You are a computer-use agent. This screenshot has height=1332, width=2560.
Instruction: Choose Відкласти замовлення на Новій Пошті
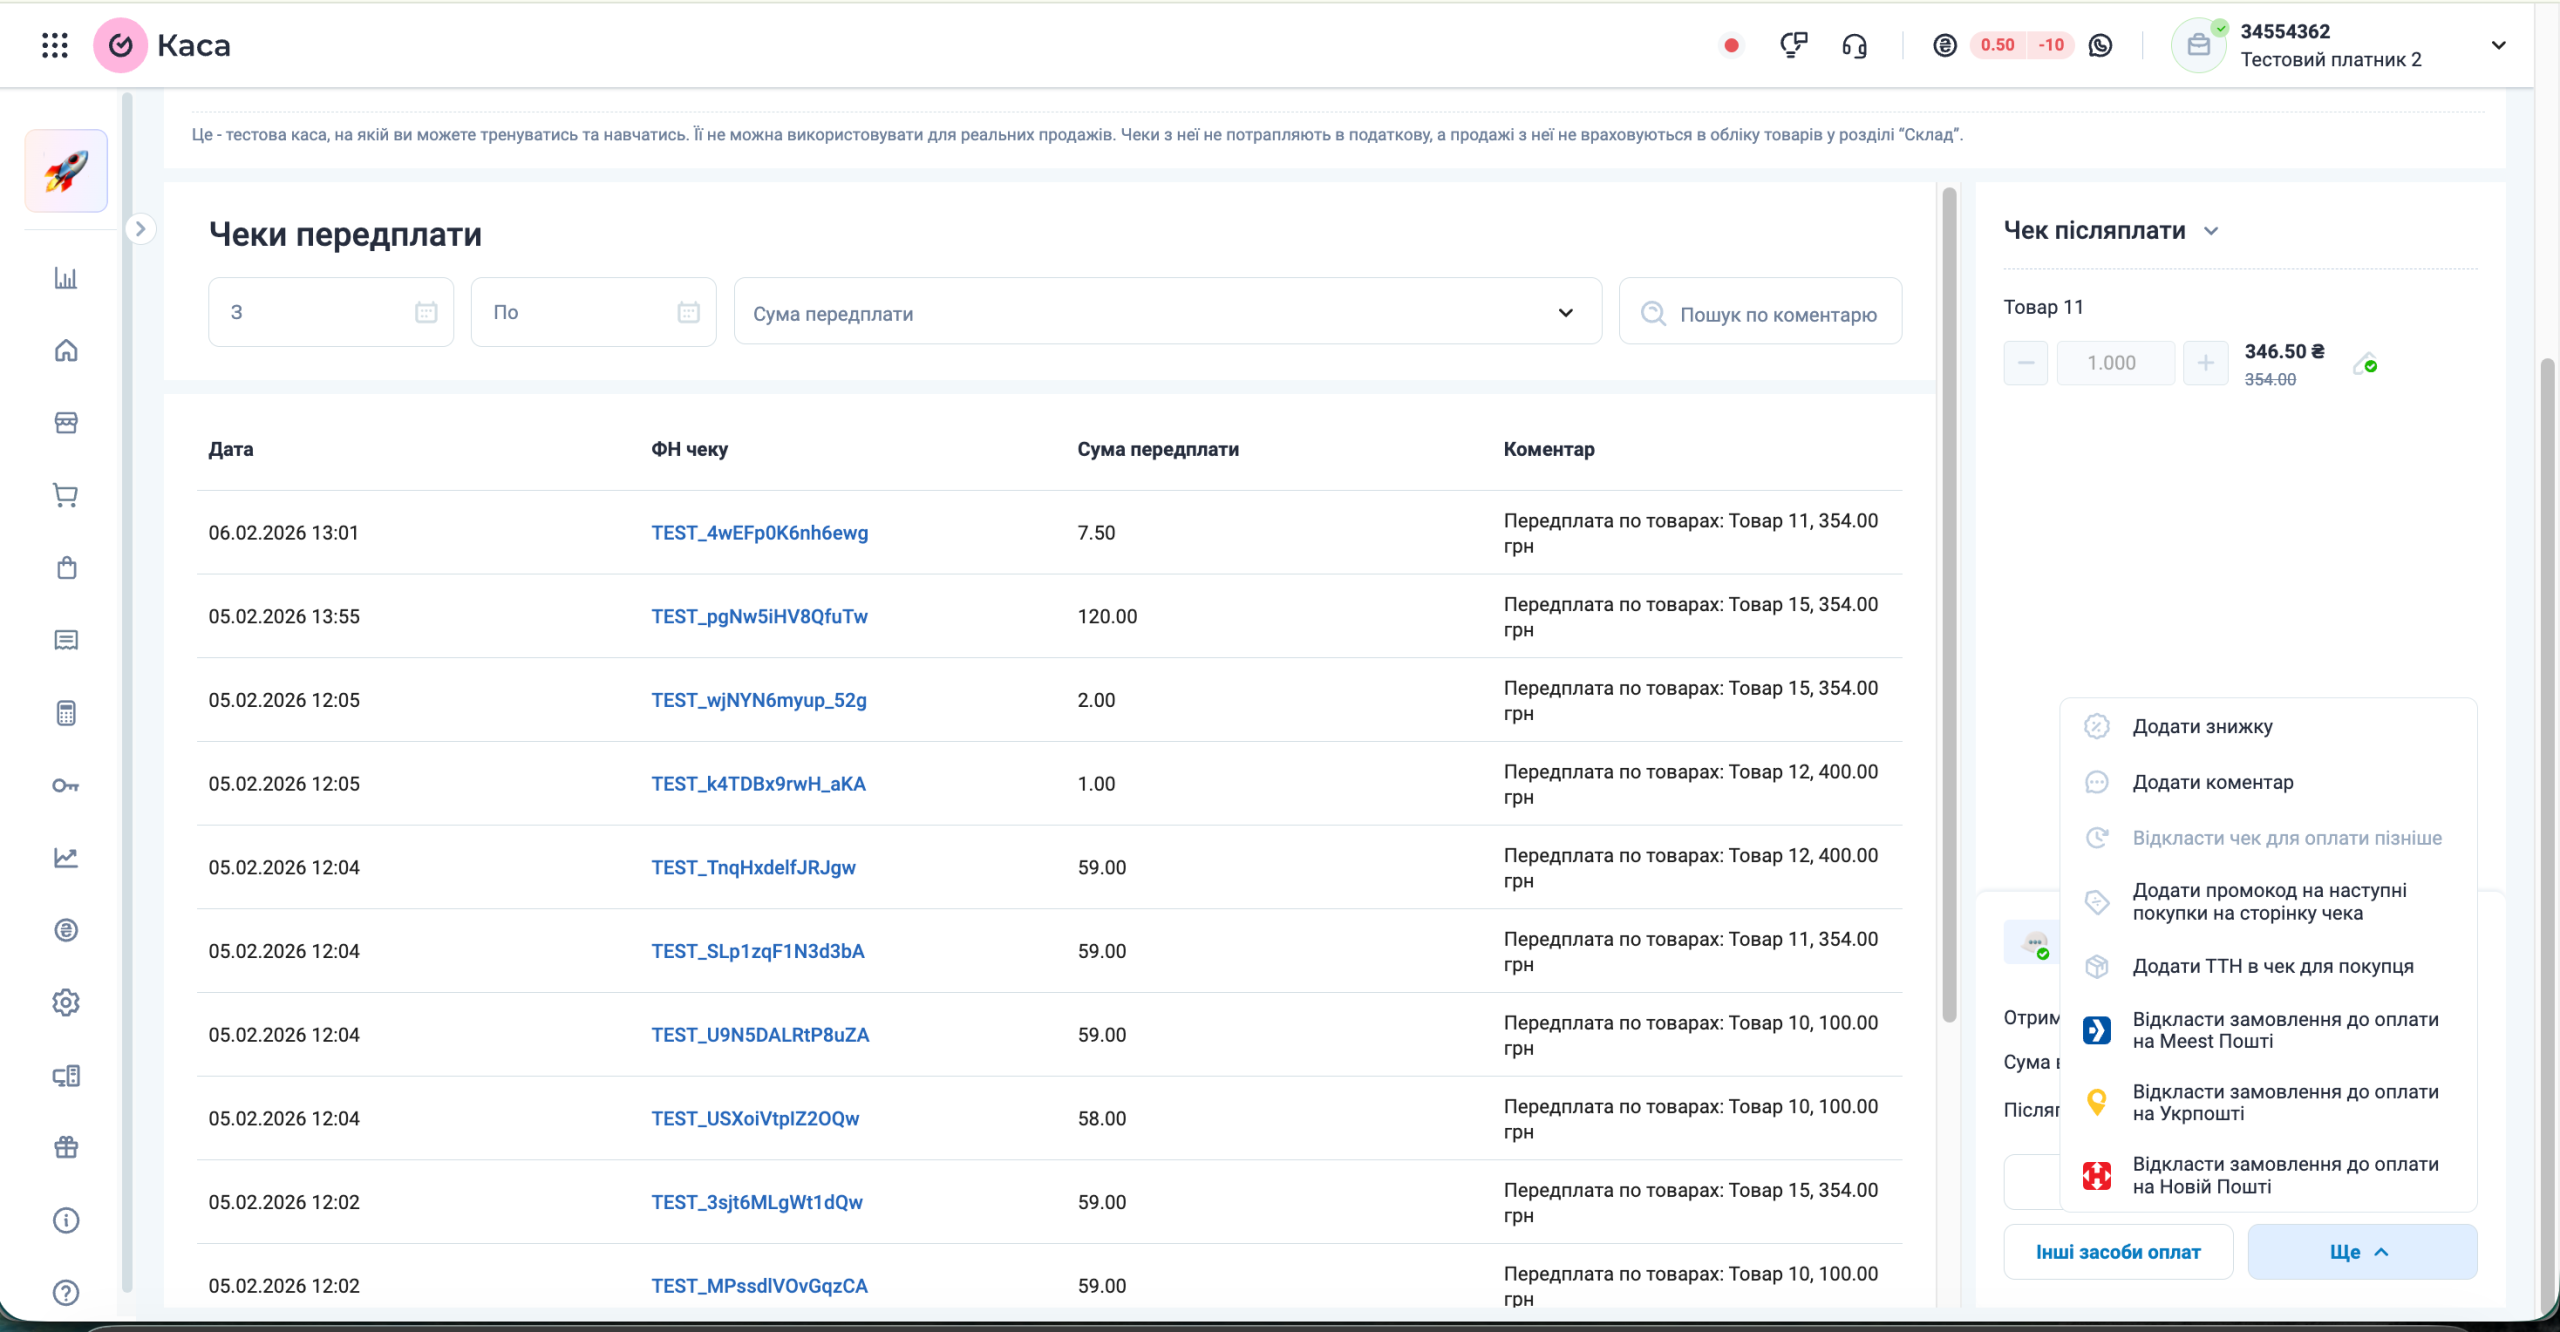pos(2284,1175)
